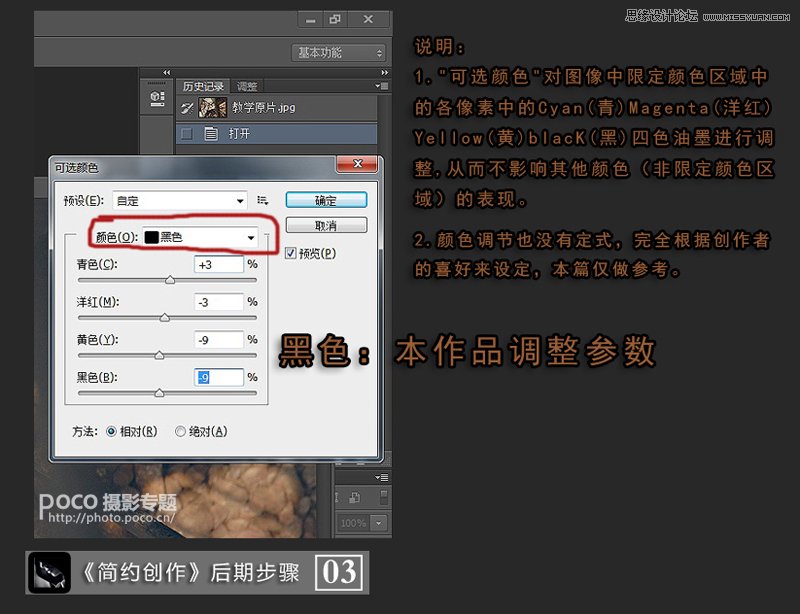Open the 基本功能 workspace dropdown
This screenshot has height=614, width=800.
pos(339,53)
